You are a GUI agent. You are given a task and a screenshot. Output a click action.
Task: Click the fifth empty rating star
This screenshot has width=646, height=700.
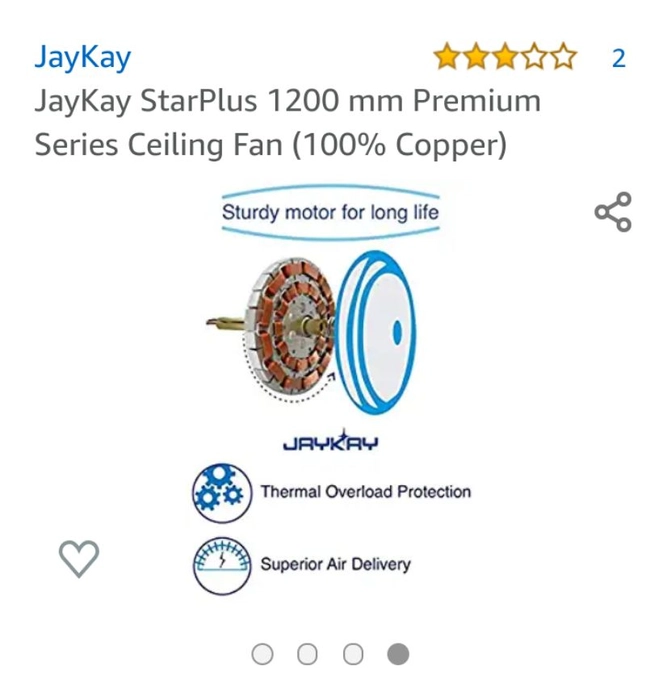pyautogui.click(x=563, y=57)
